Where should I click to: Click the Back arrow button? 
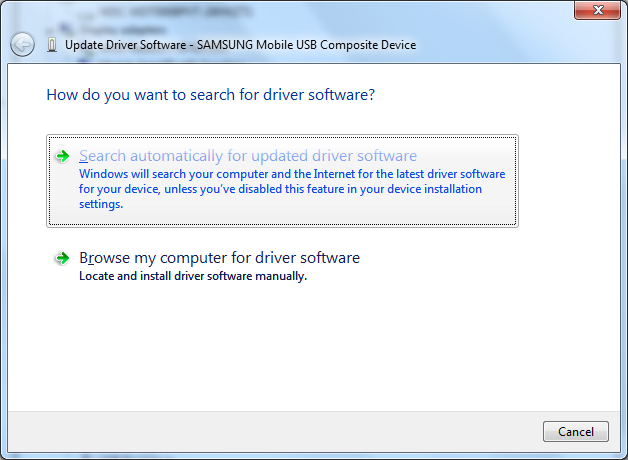(x=22, y=44)
